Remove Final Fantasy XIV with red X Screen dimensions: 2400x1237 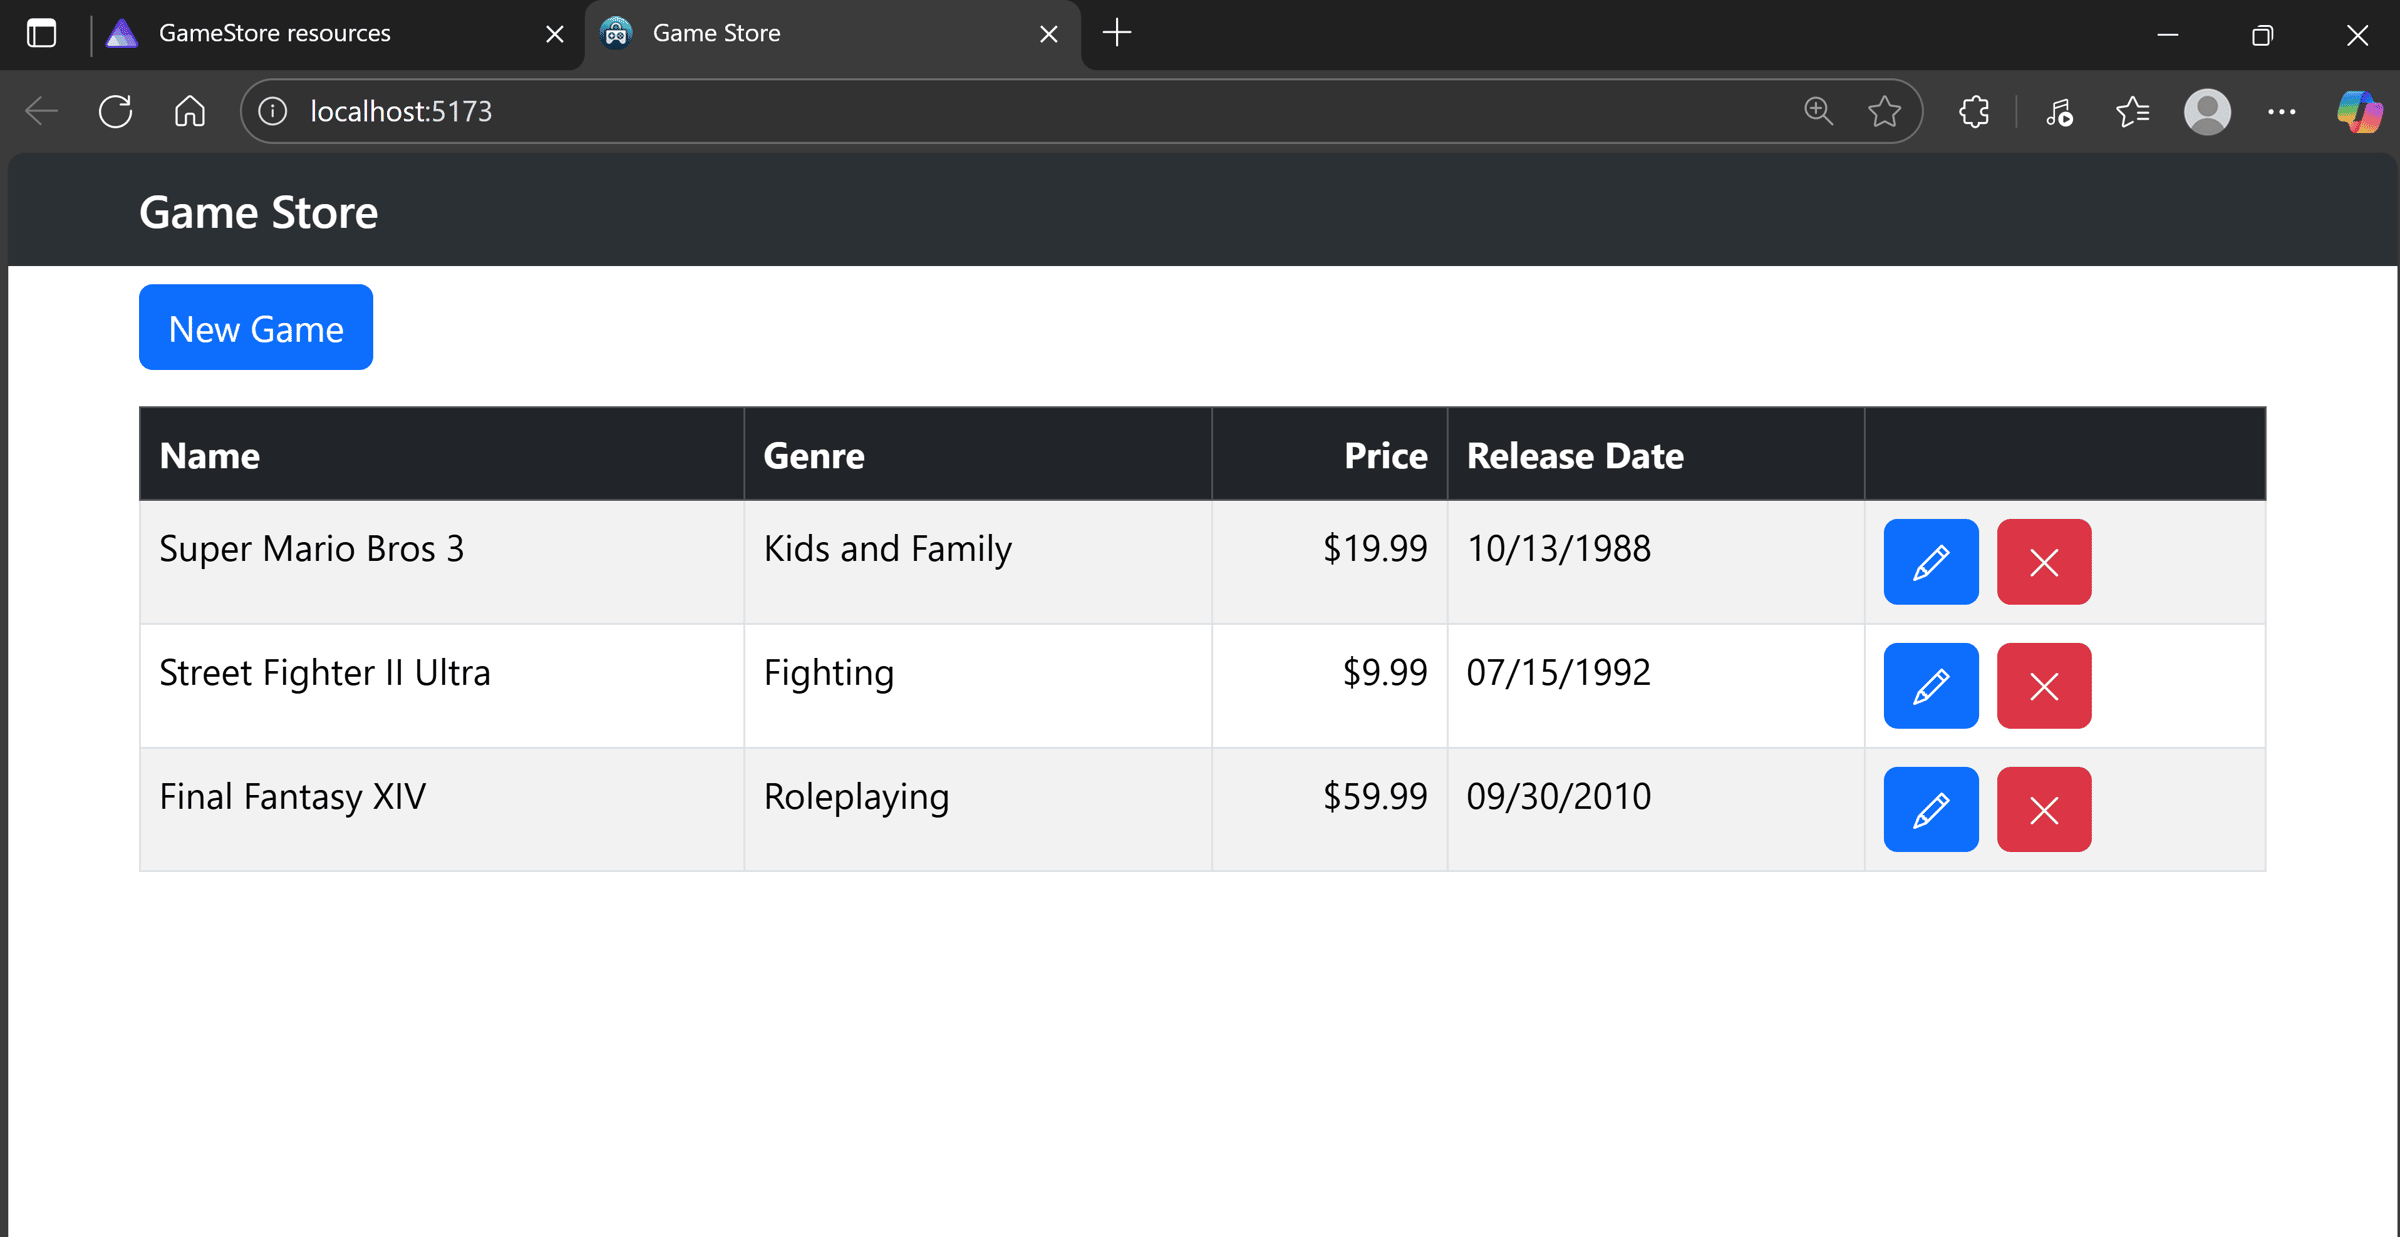[2043, 809]
